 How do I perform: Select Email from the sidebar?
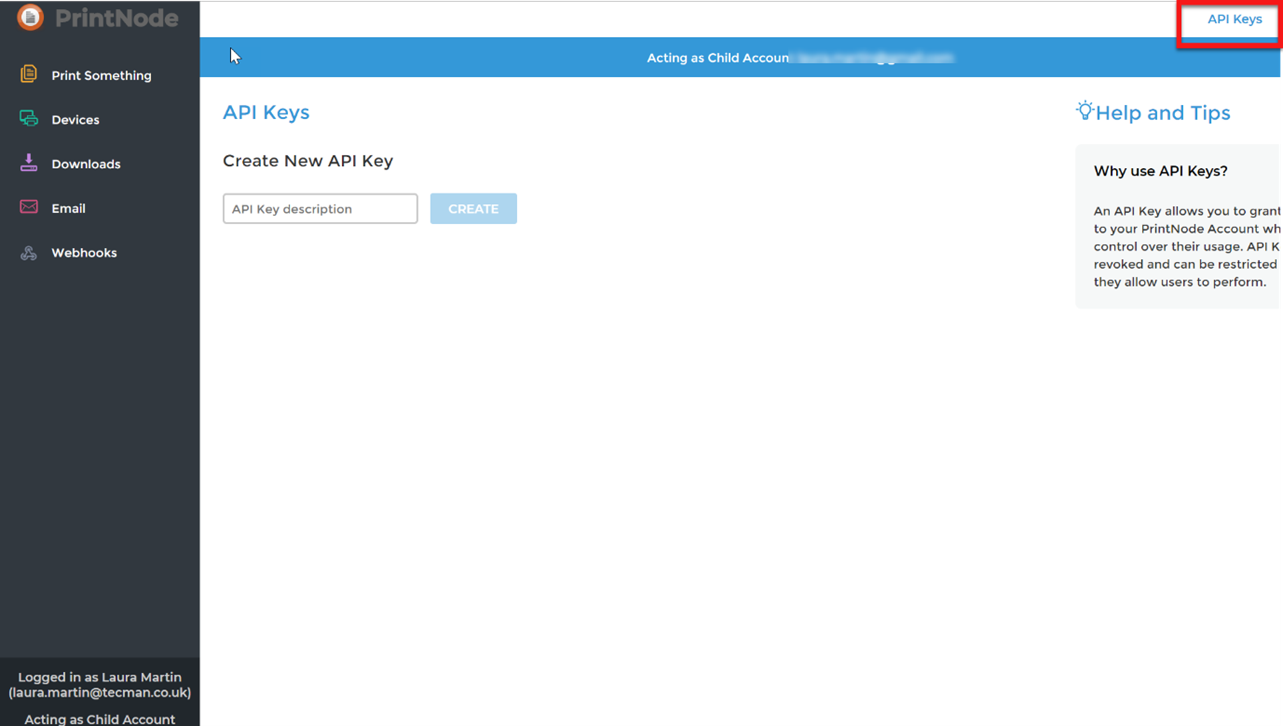[x=68, y=208]
